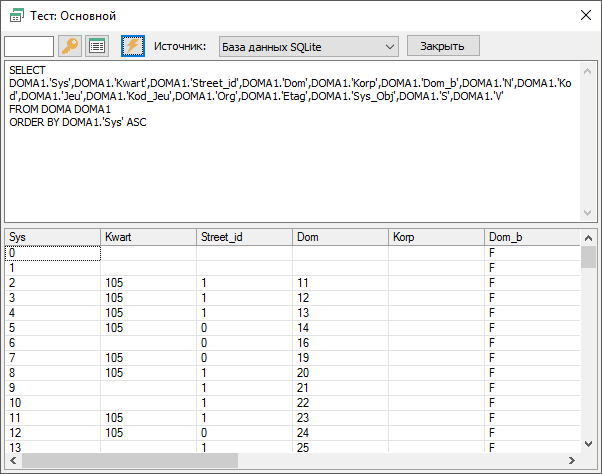The height and width of the screenshot is (474, 602).
Task: Click the results grid vertical scrollbar thumb
Action: 589,257
